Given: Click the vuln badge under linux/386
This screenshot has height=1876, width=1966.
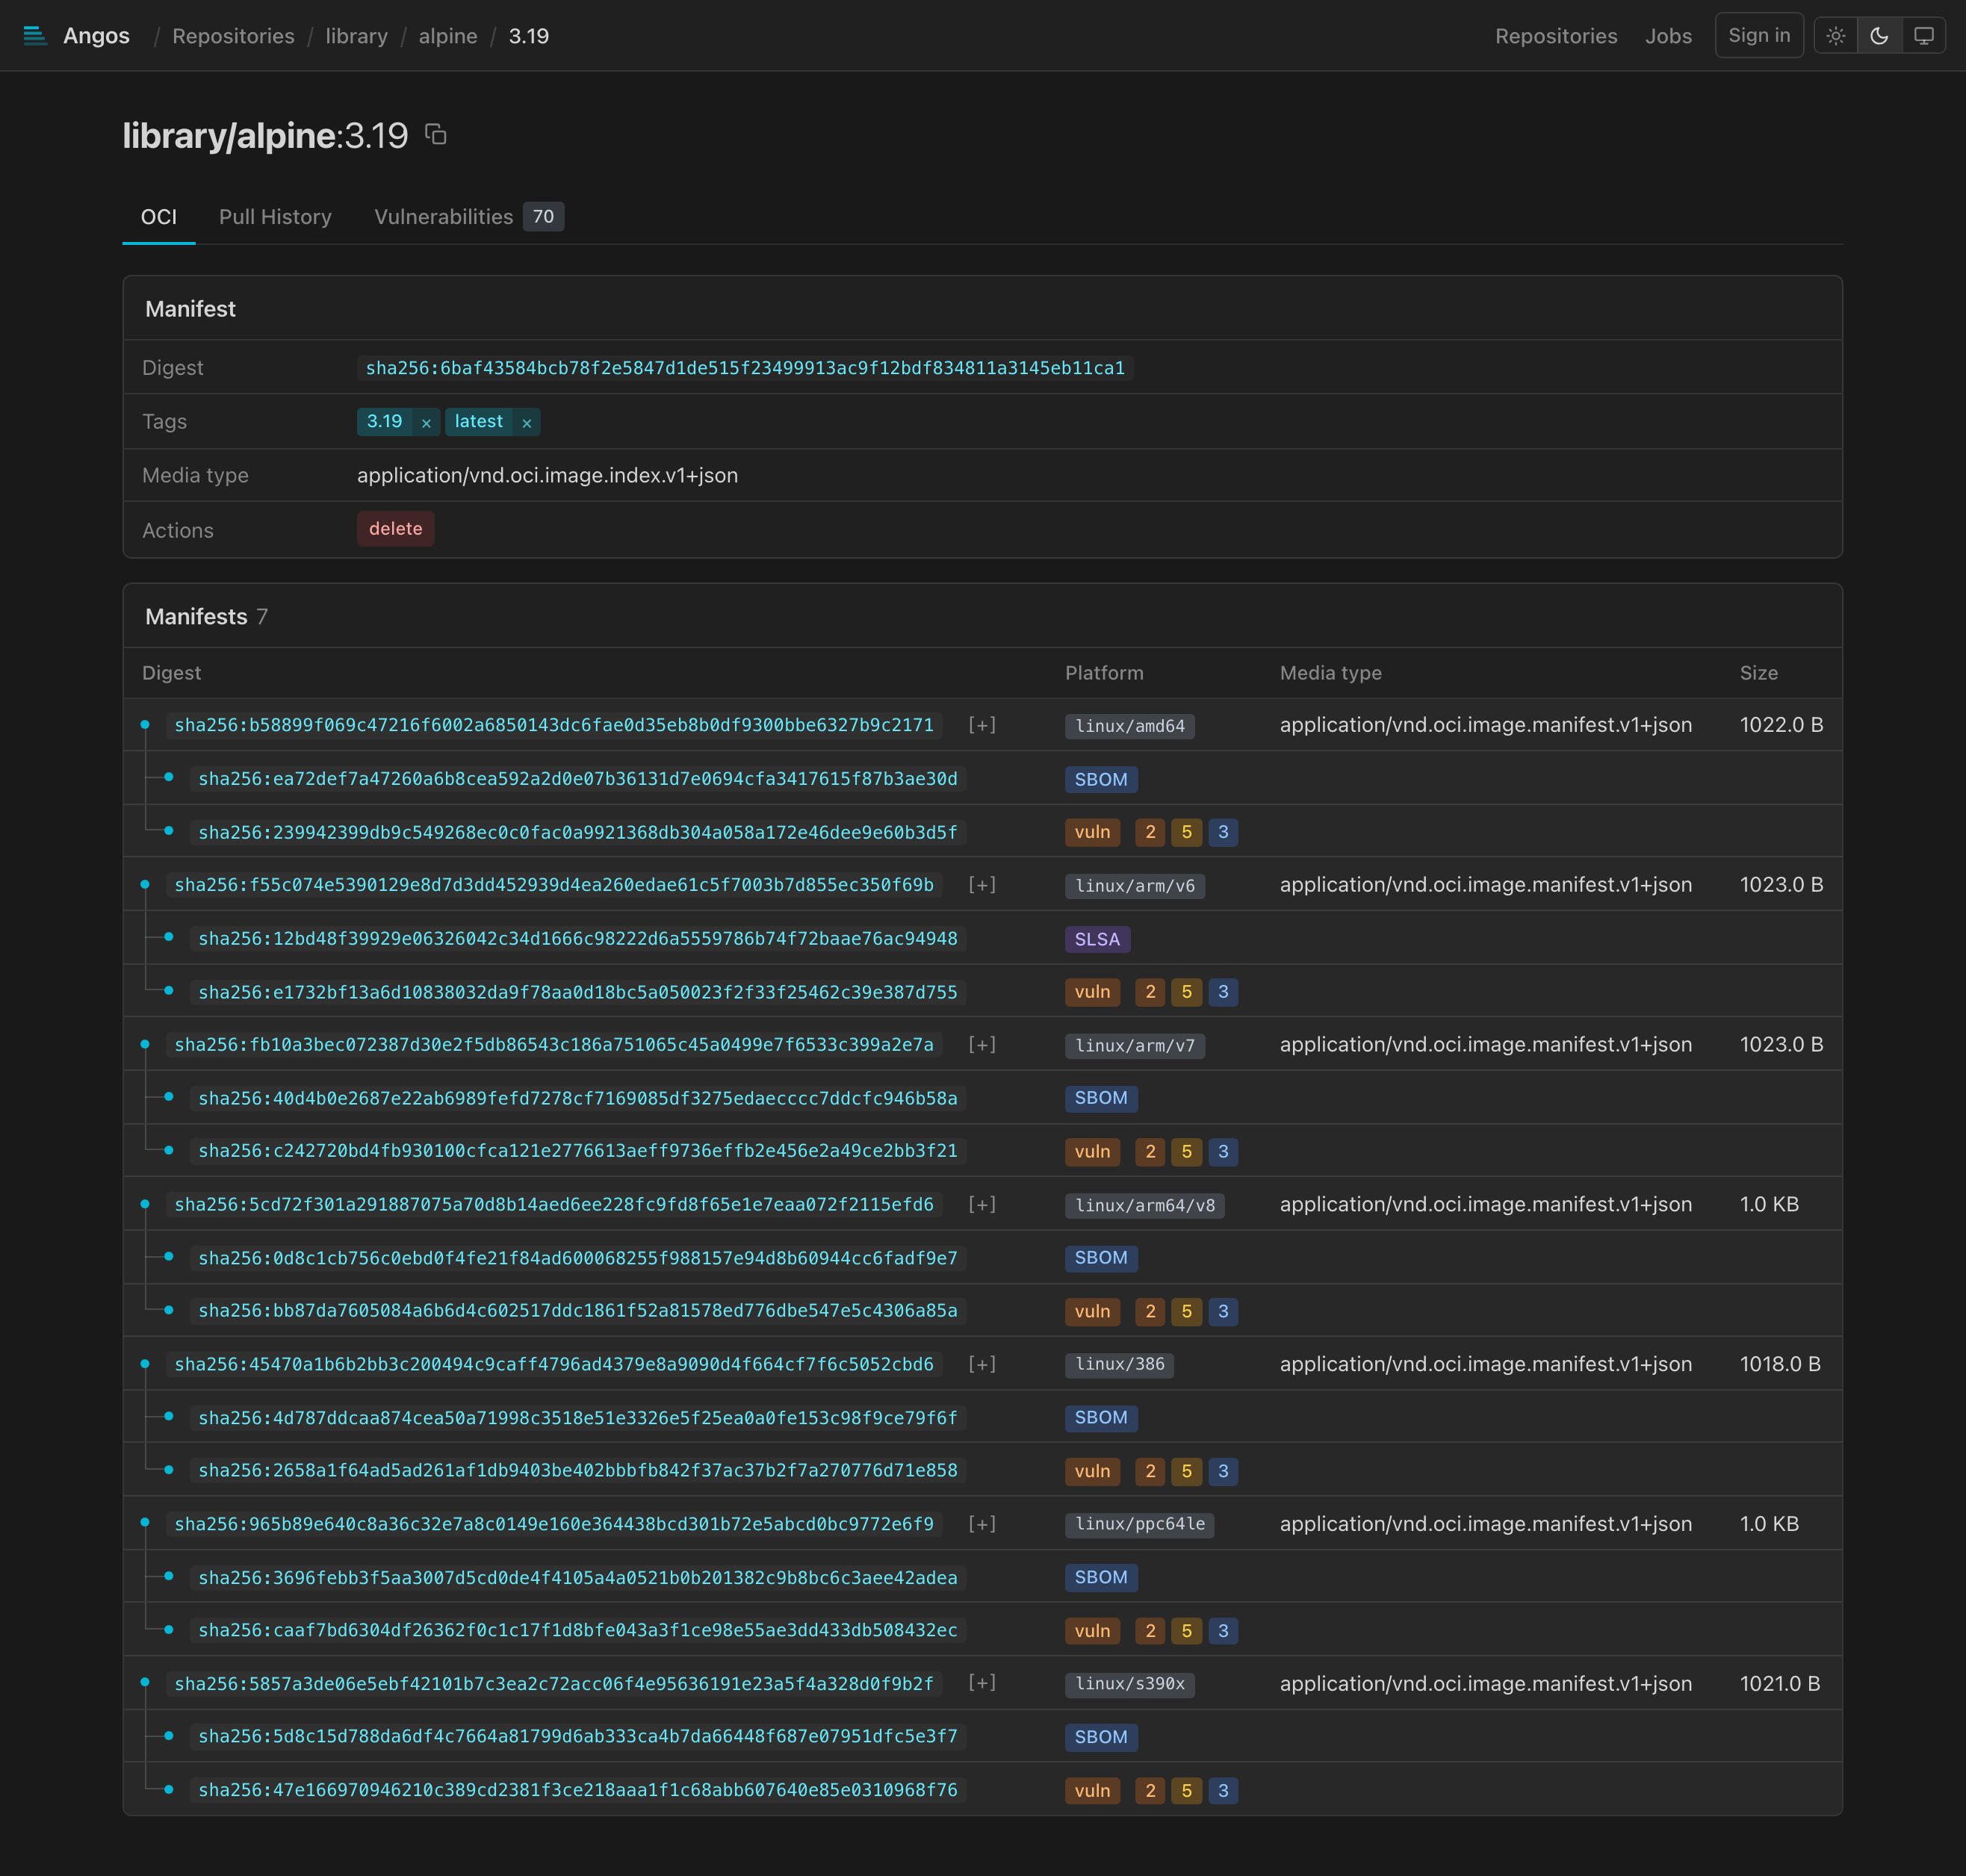Looking at the screenshot, I should [x=1092, y=1471].
